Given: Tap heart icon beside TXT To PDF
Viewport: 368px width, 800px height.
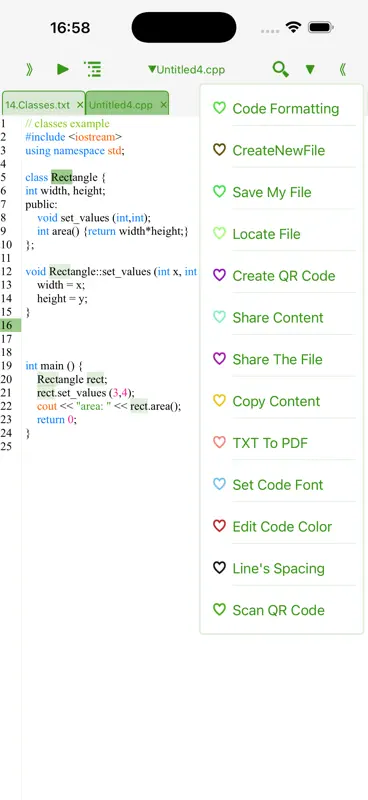Looking at the screenshot, I should tap(219, 442).
